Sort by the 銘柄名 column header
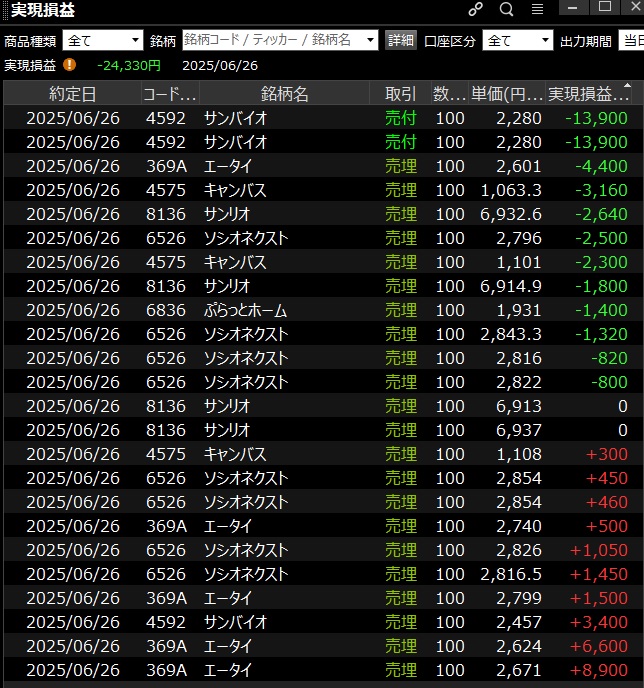 coord(284,93)
